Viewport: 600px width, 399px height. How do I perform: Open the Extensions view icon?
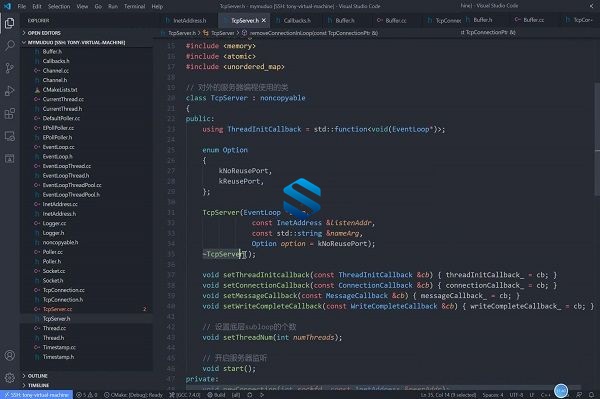pyautogui.click(x=10, y=113)
